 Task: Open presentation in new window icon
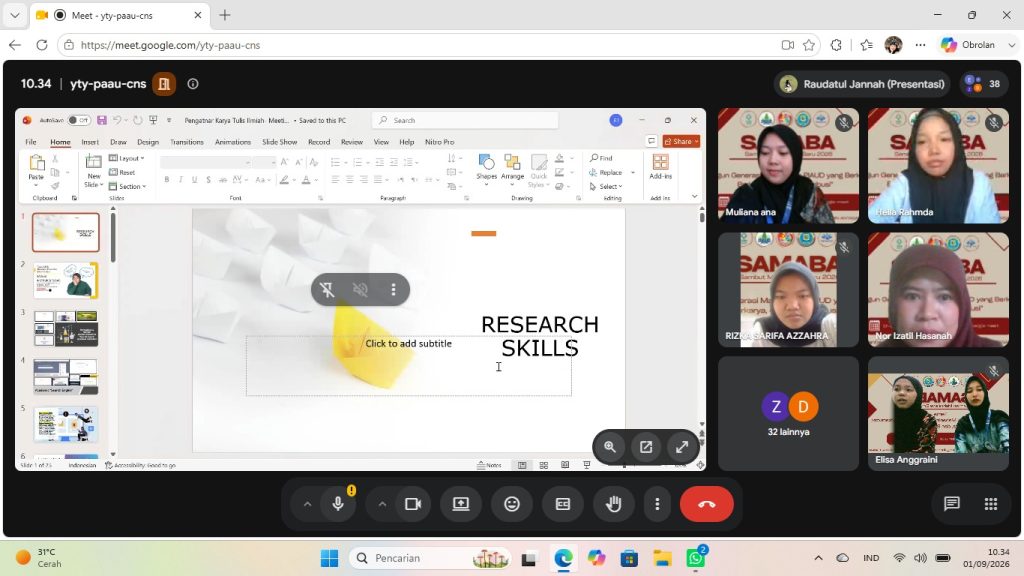(646, 447)
